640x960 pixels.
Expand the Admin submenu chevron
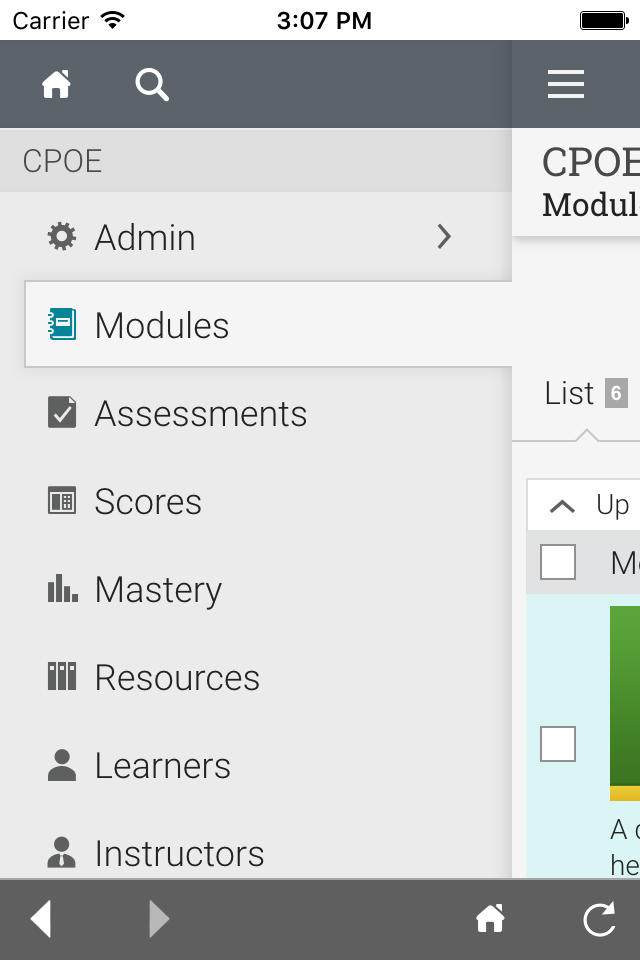tap(445, 237)
